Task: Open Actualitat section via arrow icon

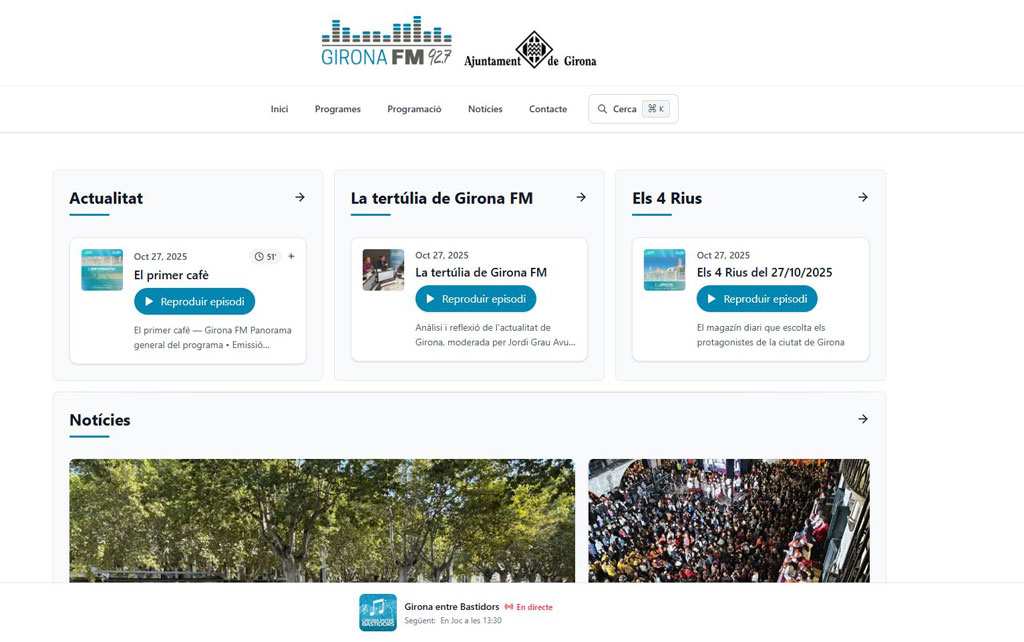Action: click(x=300, y=198)
